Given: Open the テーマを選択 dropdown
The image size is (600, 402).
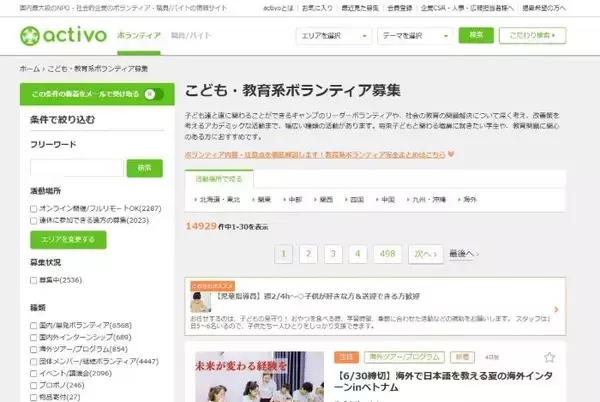Looking at the screenshot, I should (x=415, y=36).
